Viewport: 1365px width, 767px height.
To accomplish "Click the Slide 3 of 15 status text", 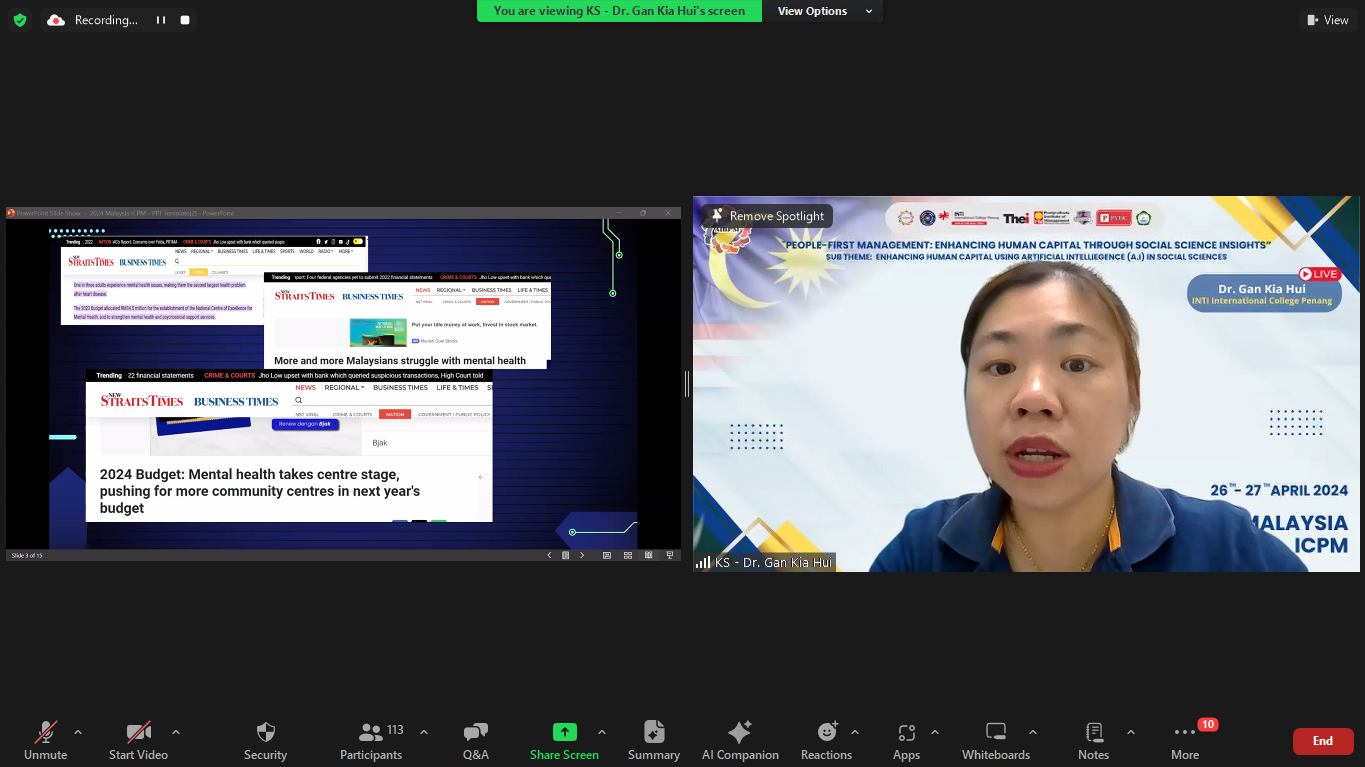I will pyautogui.click(x=27, y=555).
